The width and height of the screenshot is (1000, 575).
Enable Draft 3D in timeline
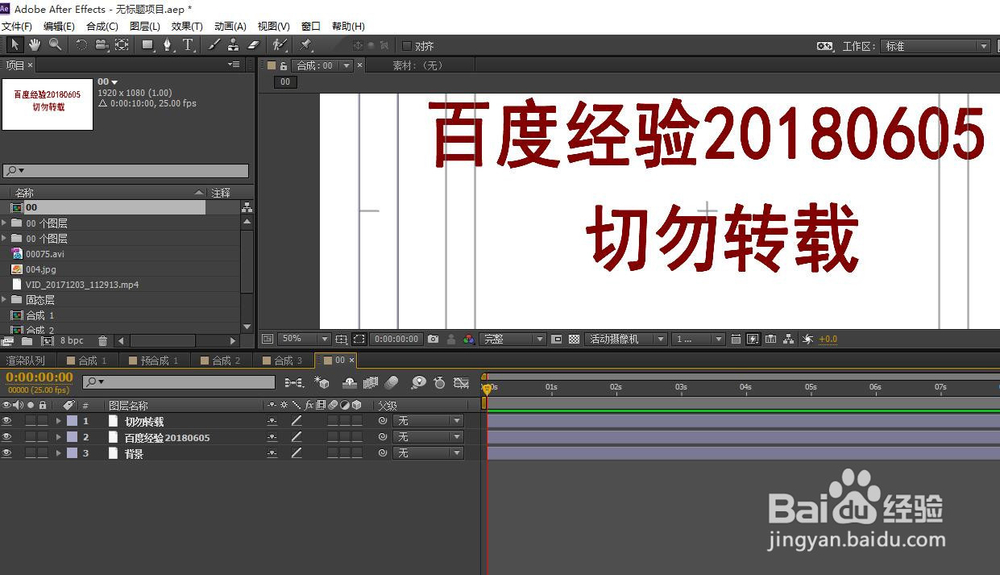click(322, 382)
